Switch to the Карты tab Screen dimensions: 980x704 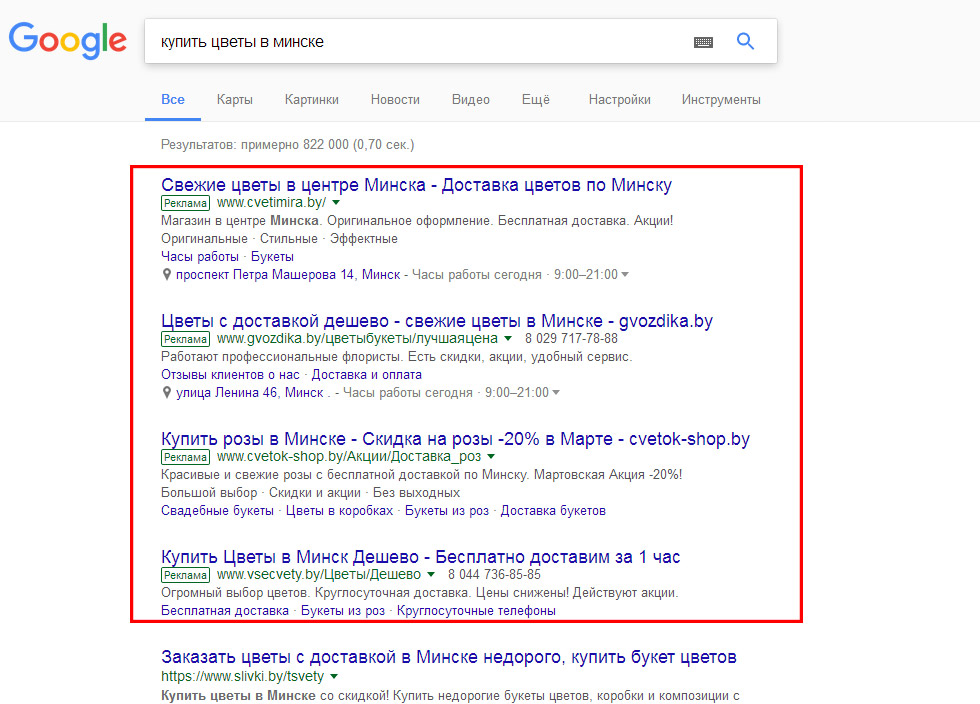234,100
